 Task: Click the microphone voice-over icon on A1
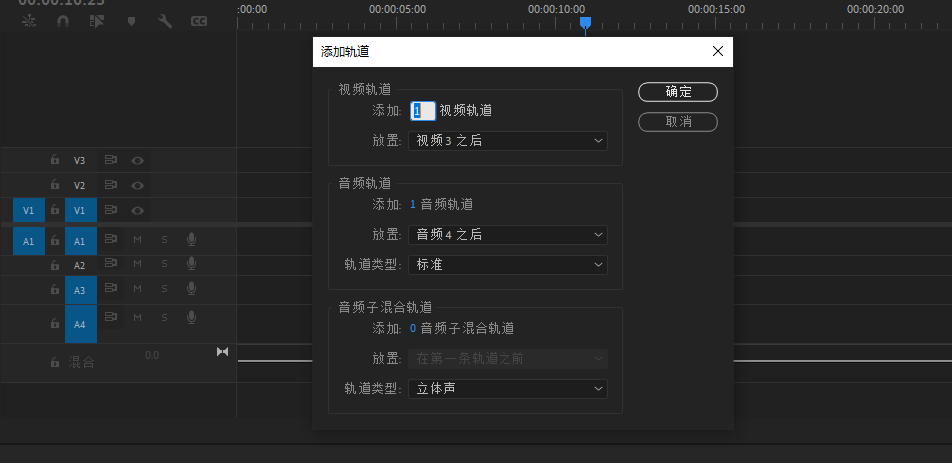191,240
